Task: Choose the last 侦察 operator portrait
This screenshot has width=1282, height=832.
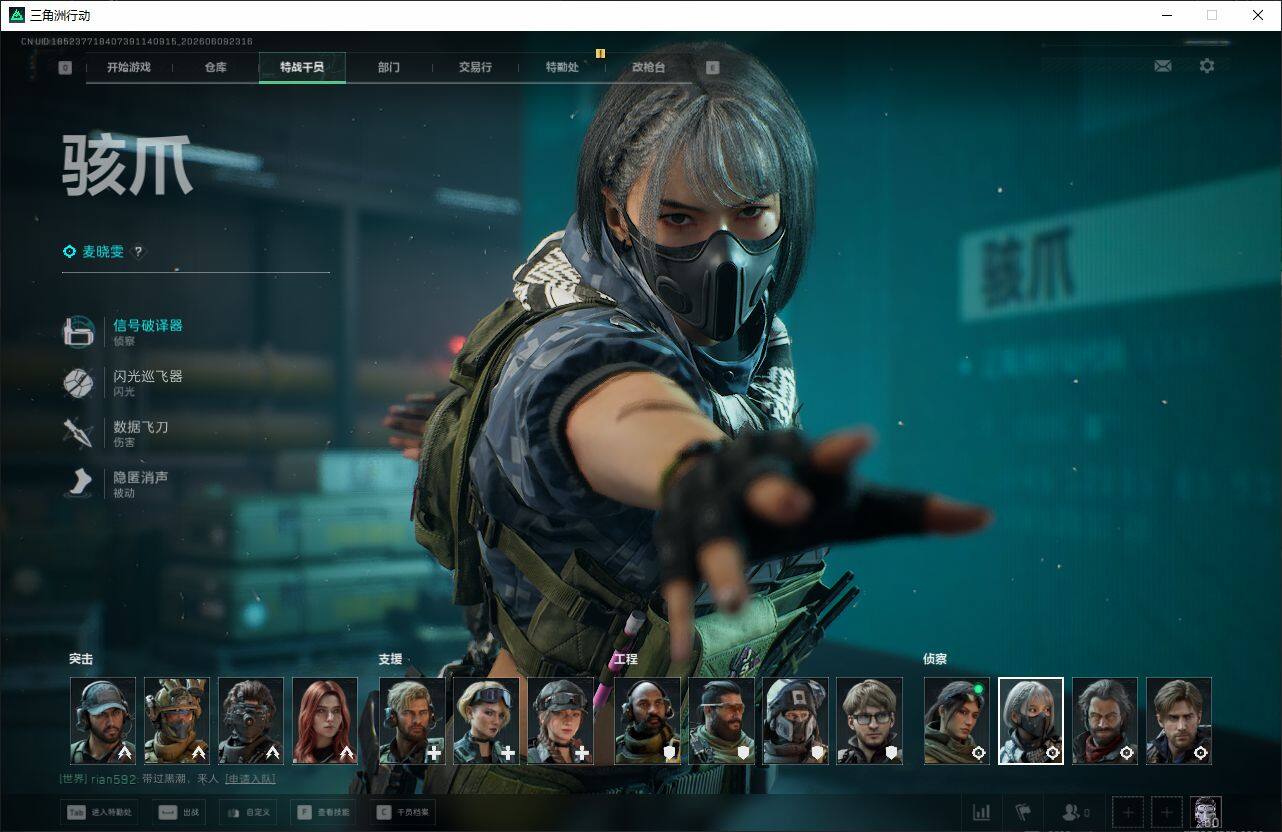Action: [x=1179, y=721]
